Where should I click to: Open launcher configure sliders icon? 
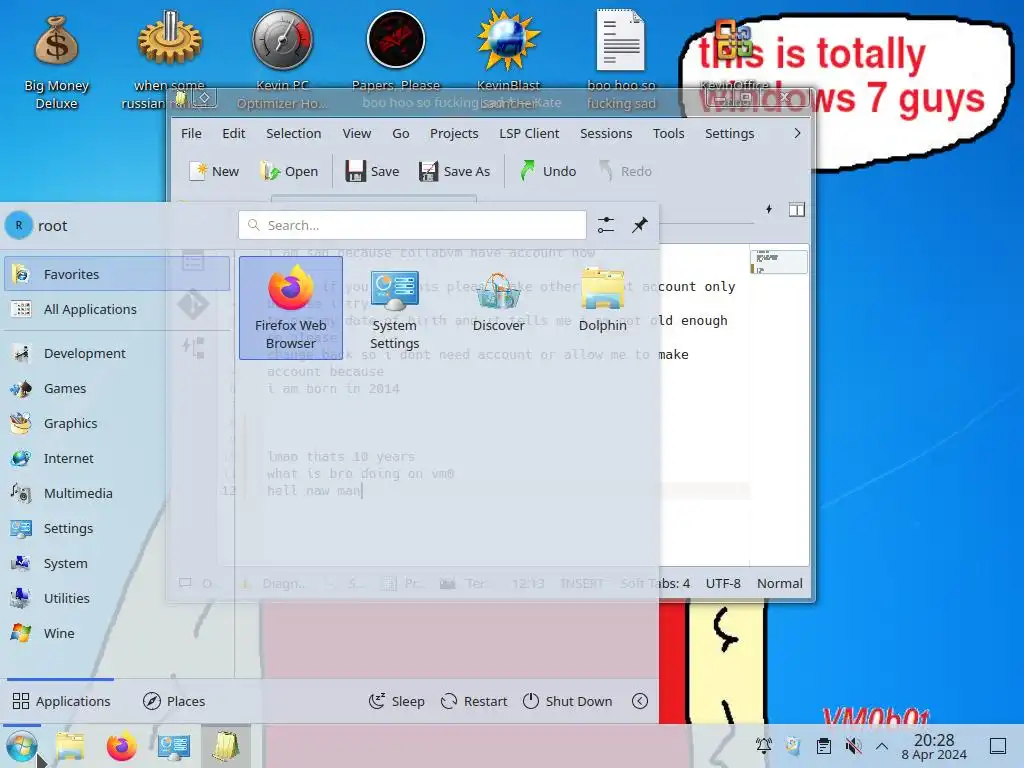coord(606,225)
